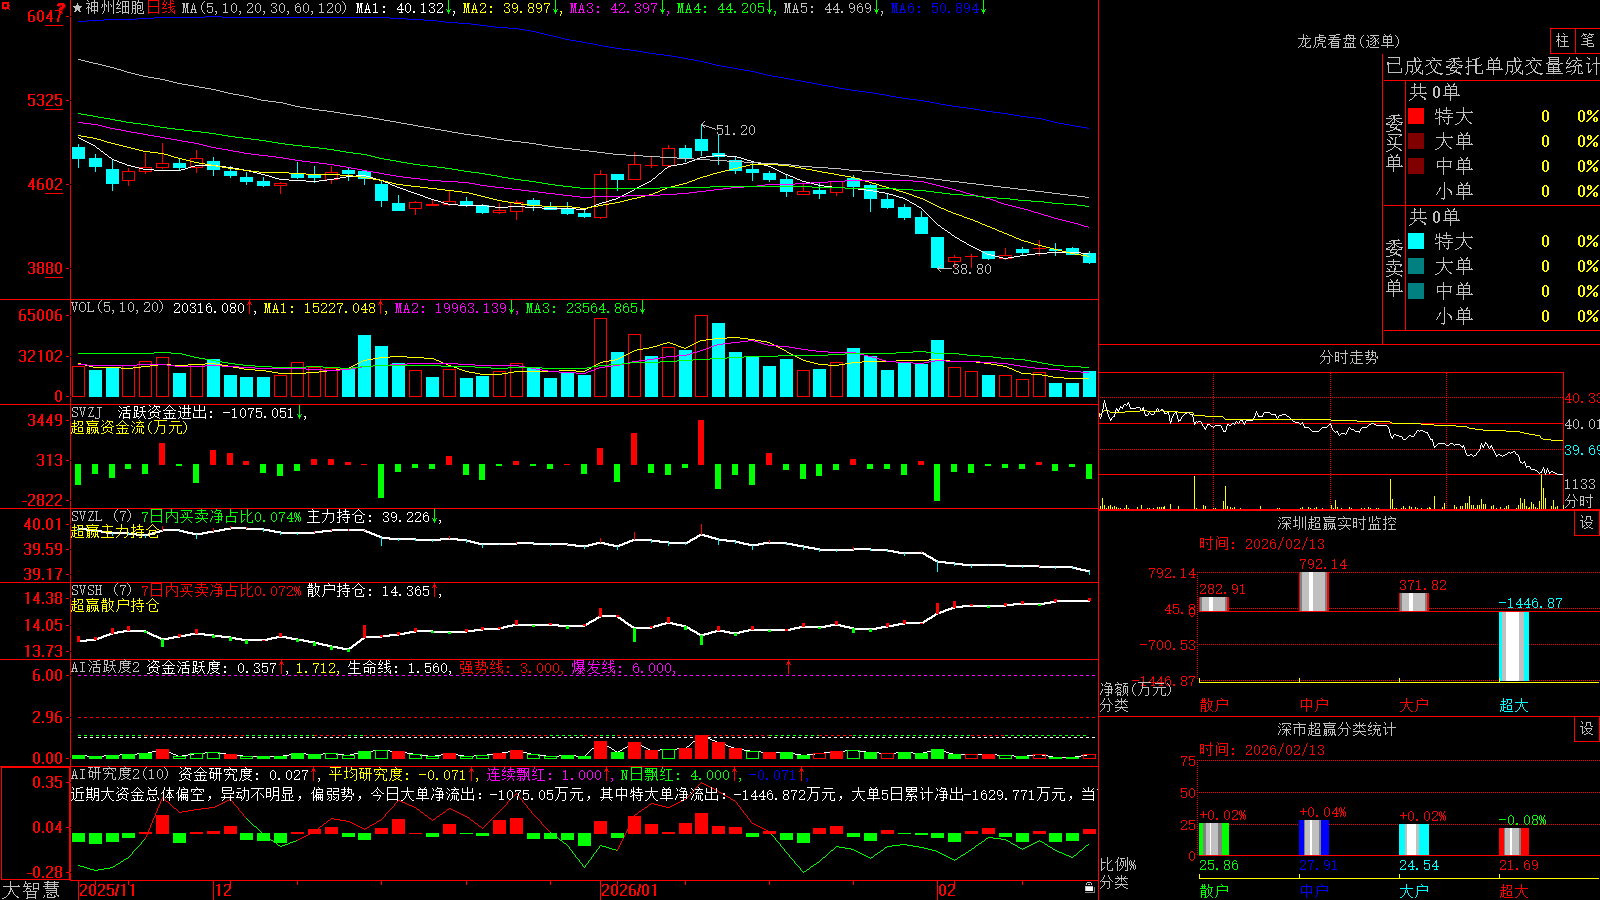Click 时间: 2026/02/13 in 实时监控 panel
Image resolution: width=1600 pixels, height=900 pixels.
coord(1262,544)
